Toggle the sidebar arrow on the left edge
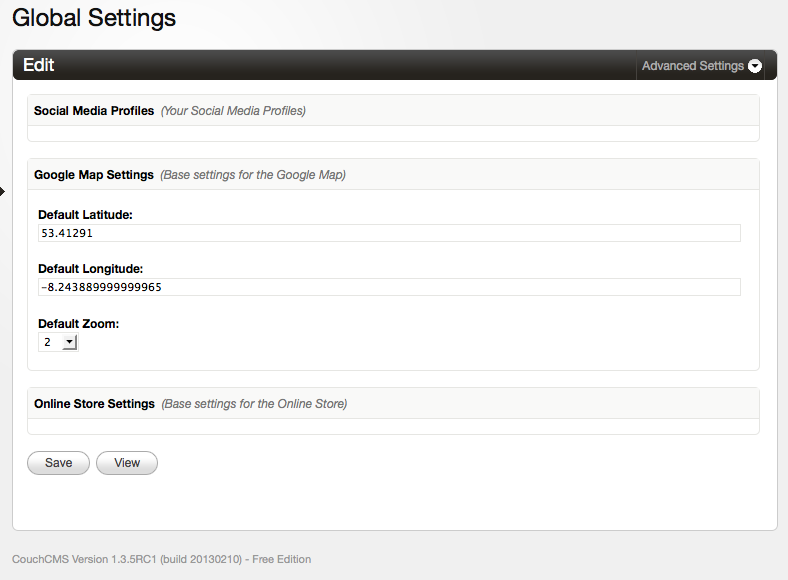The image size is (788, 580). pos(2,191)
